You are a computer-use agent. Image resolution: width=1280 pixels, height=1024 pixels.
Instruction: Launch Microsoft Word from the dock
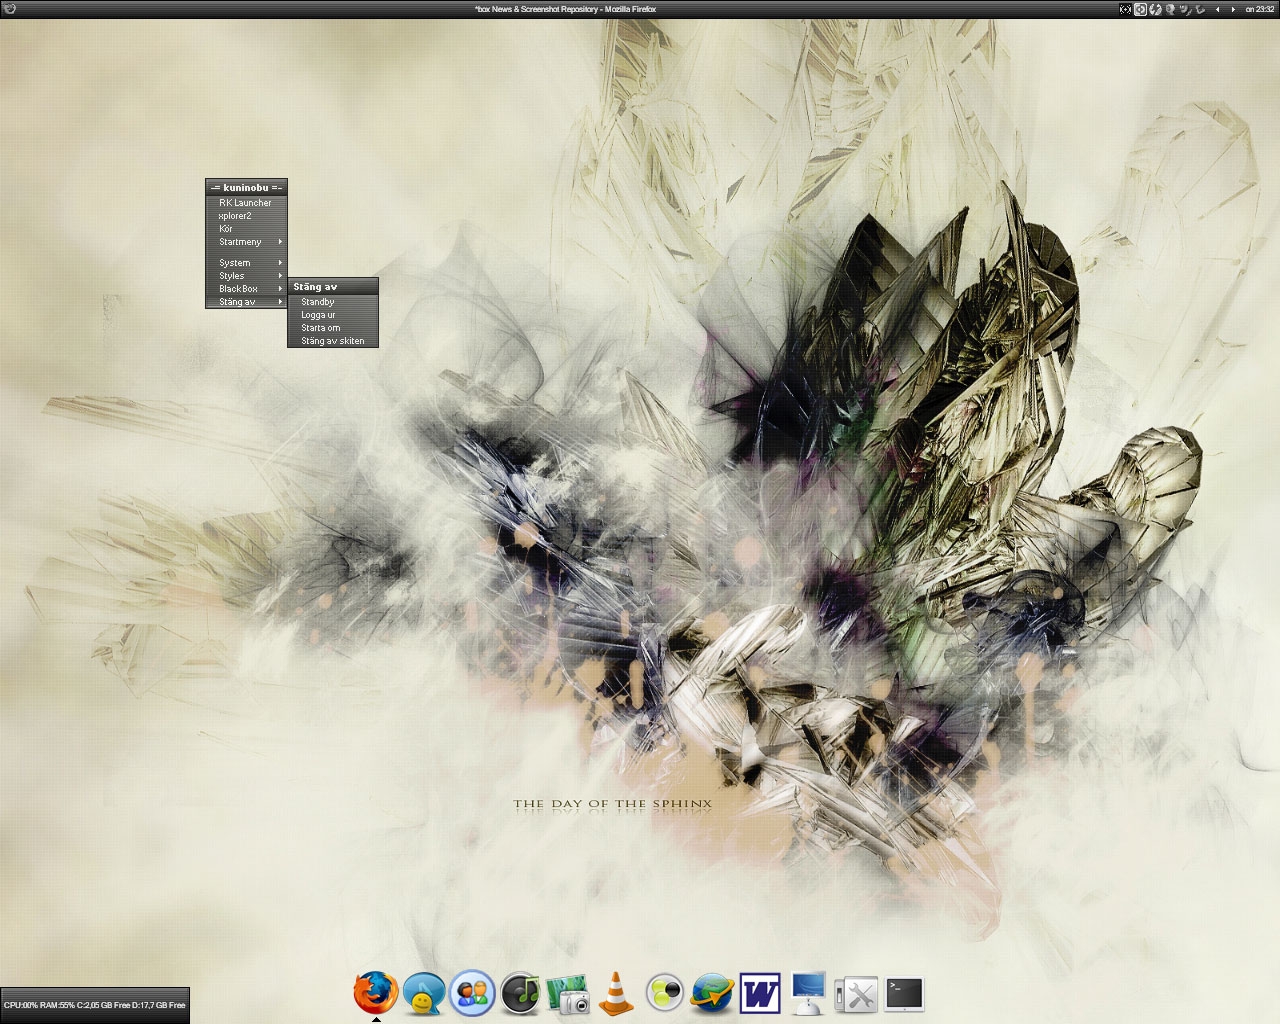click(x=760, y=993)
